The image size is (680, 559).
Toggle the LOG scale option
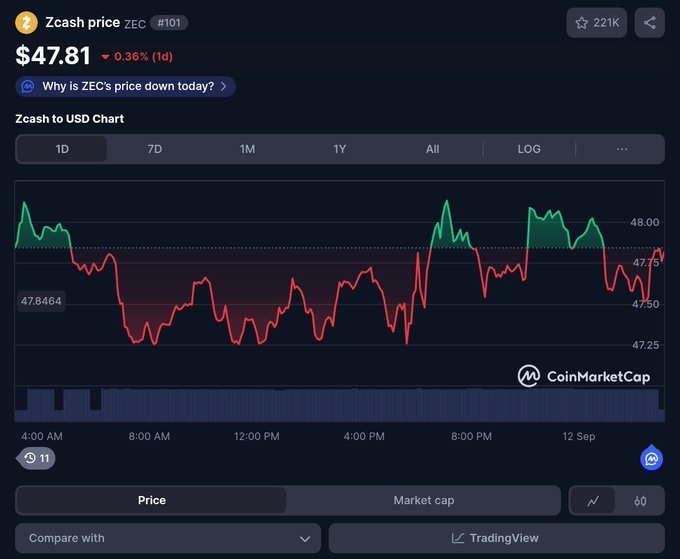coord(529,149)
